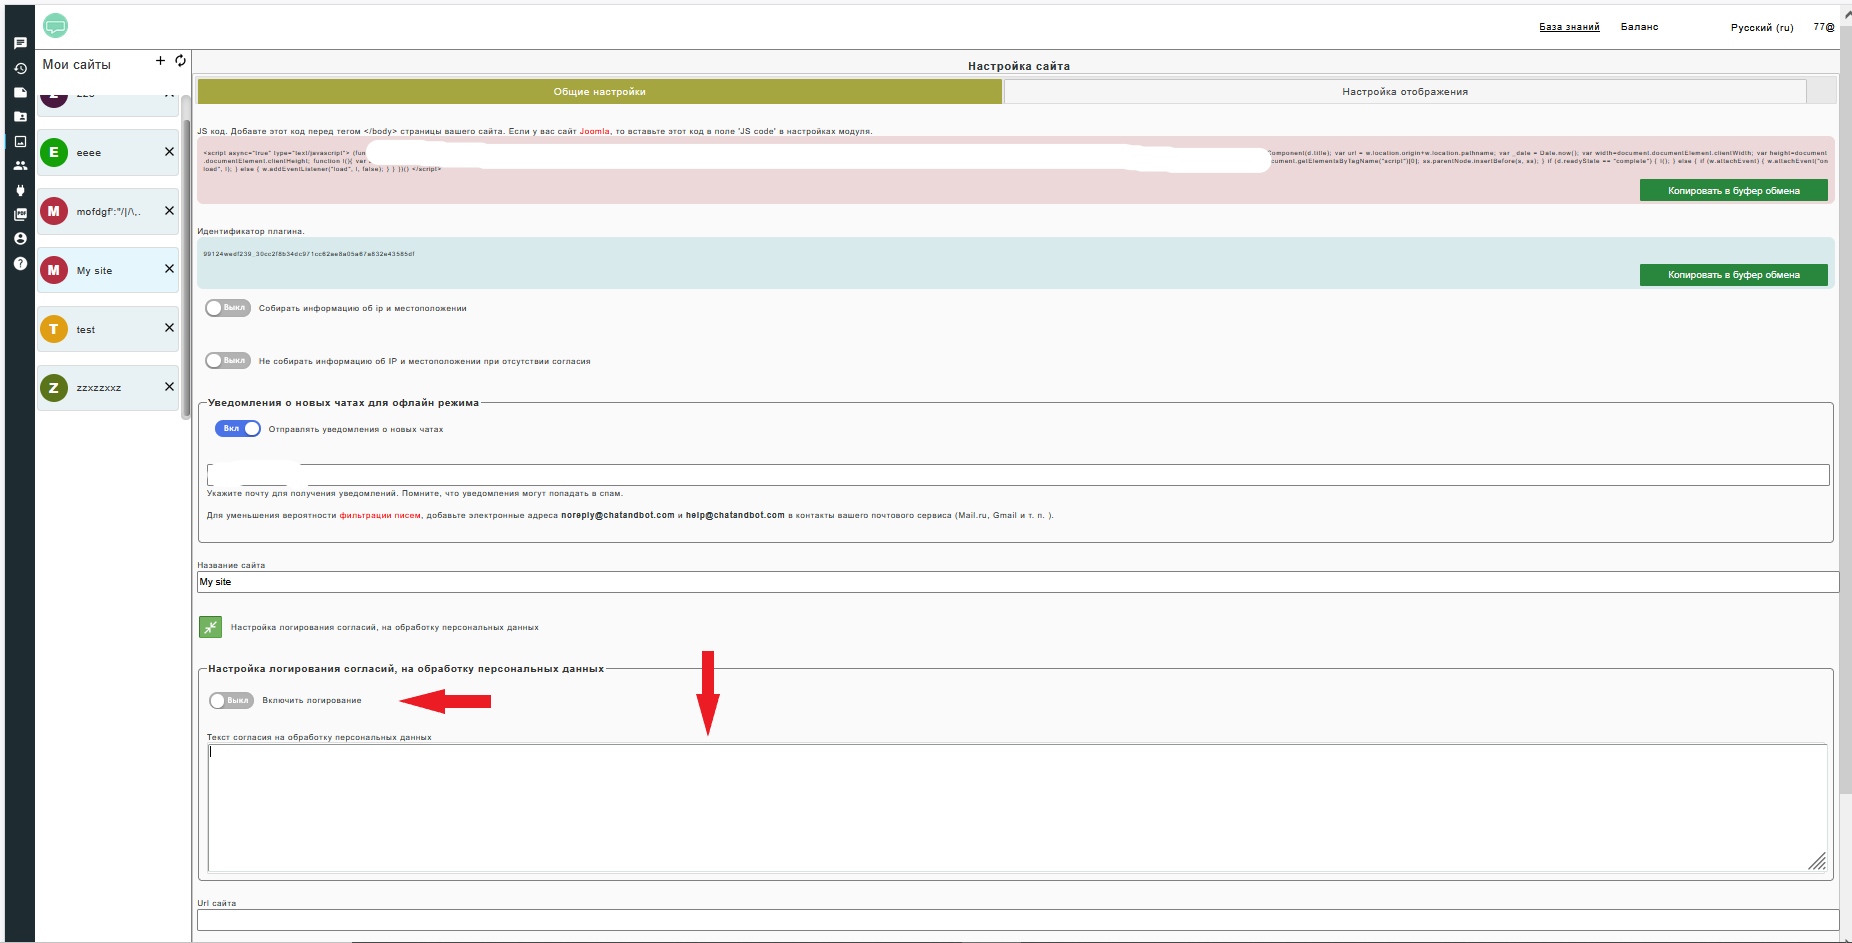The height and width of the screenshot is (943, 1852).
Task: Open the history clock icon in the sidebar
Action: (20, 69)
